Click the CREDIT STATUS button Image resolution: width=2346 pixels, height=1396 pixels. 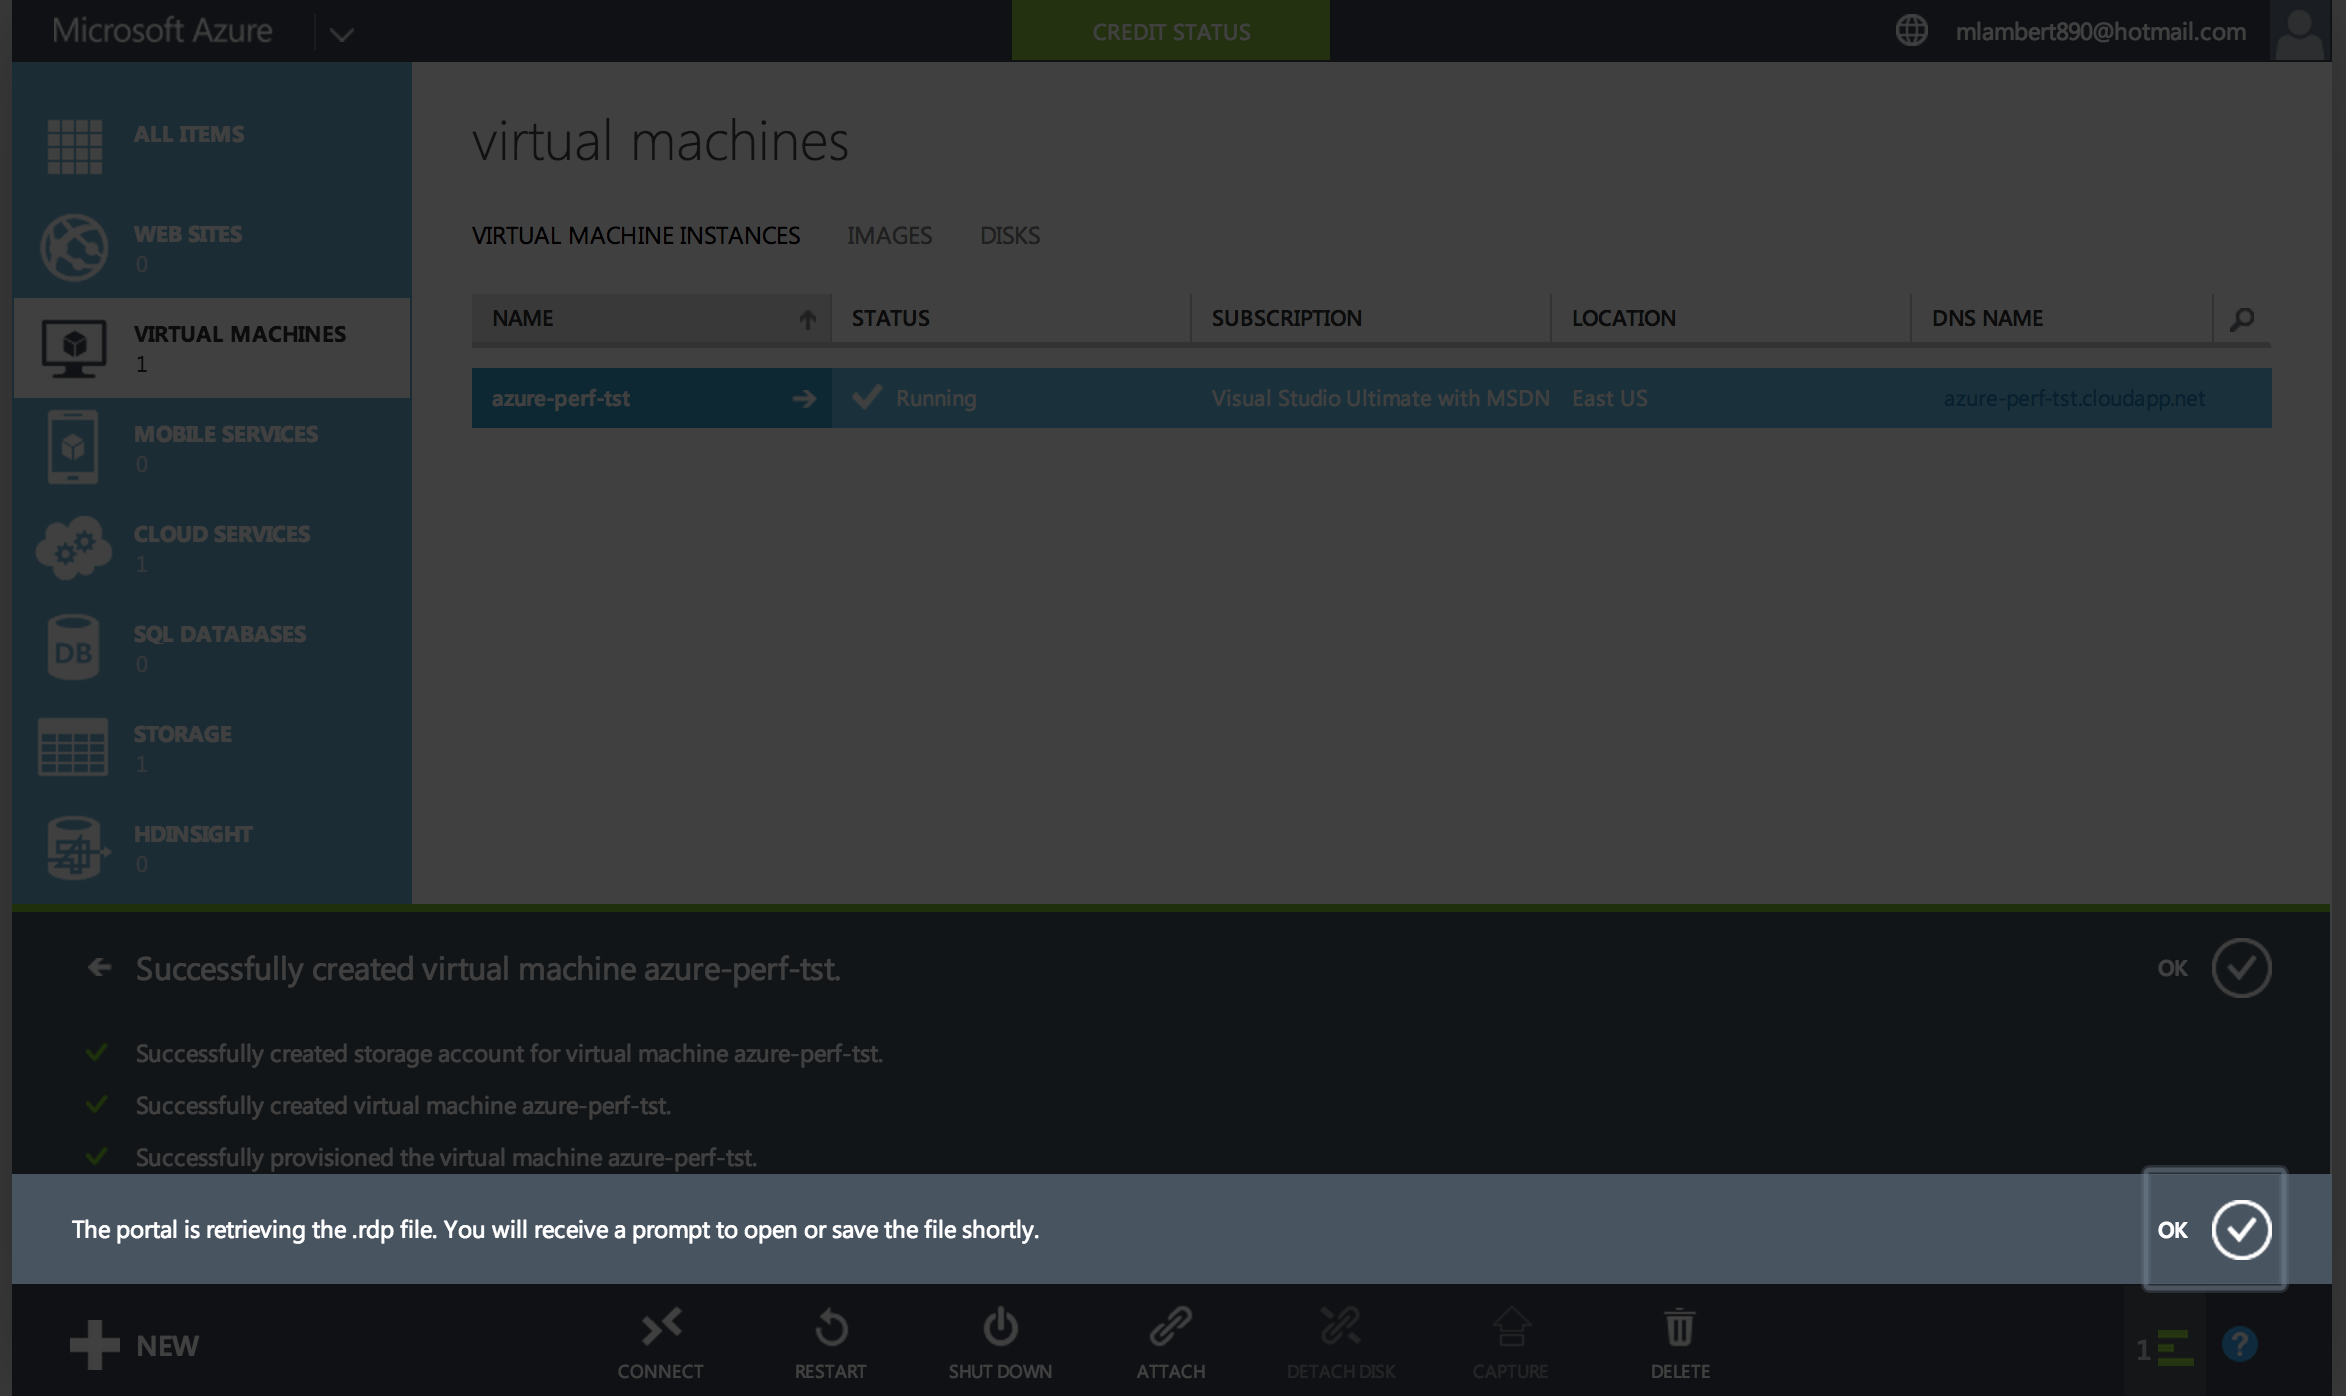[1170, 32]
